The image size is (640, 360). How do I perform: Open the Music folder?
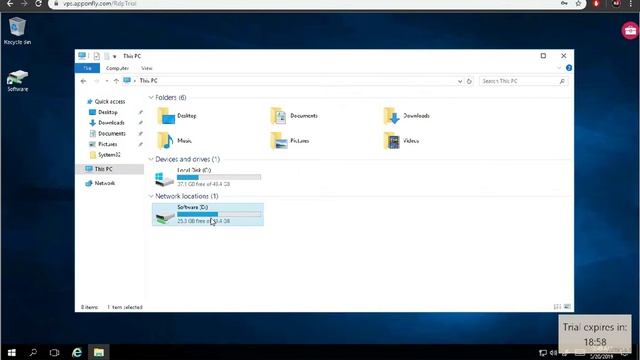coord(174,141)
